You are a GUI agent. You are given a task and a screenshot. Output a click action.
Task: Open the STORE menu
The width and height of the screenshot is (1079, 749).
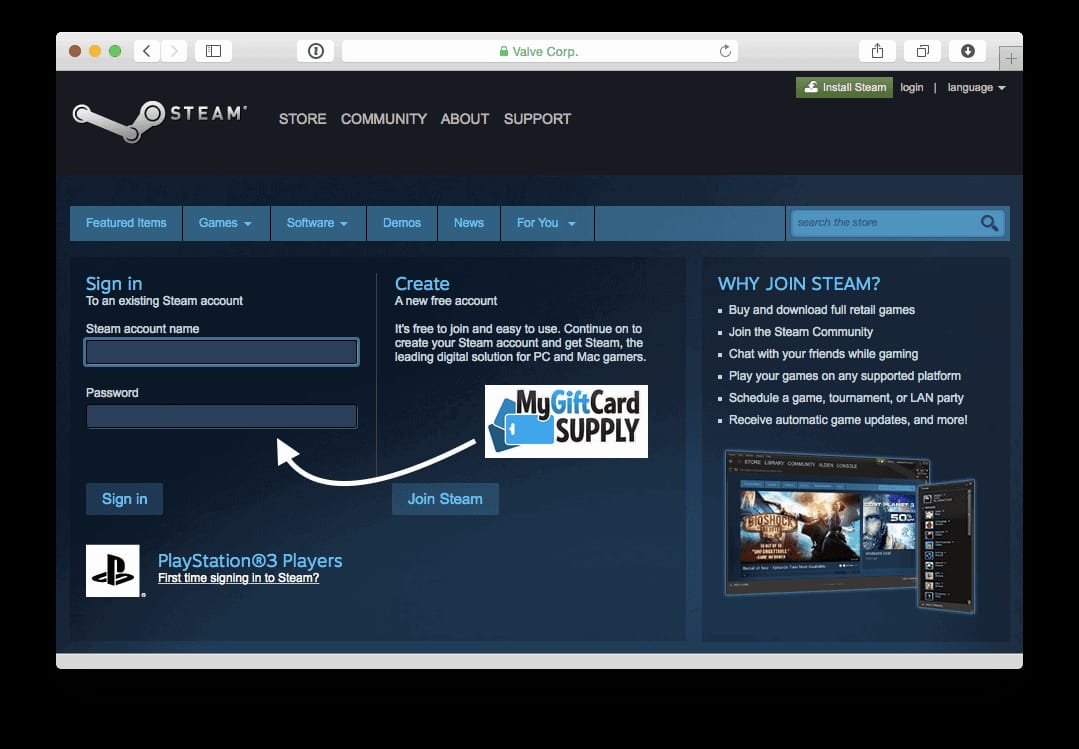click(x=302, y=119)
